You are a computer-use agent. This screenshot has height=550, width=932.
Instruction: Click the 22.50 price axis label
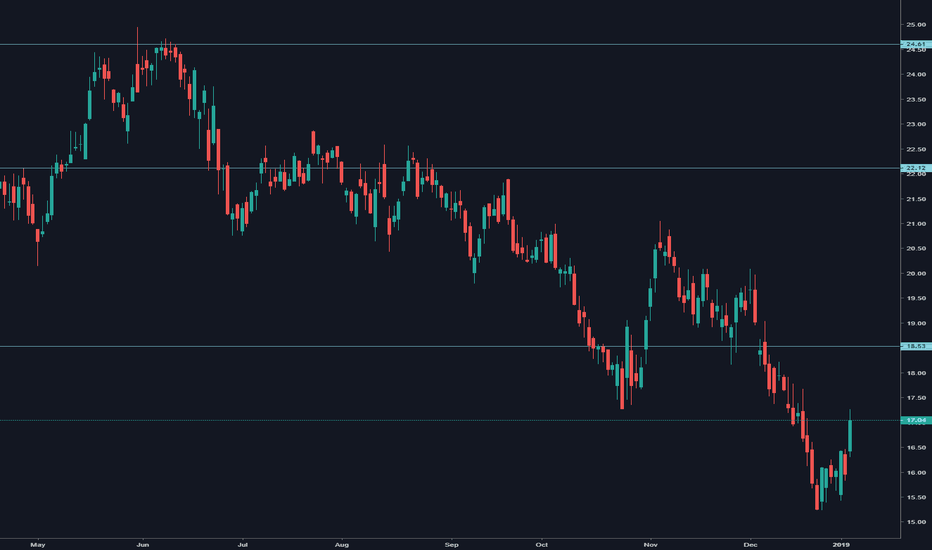pyautogui.click(x=916, y=149)
